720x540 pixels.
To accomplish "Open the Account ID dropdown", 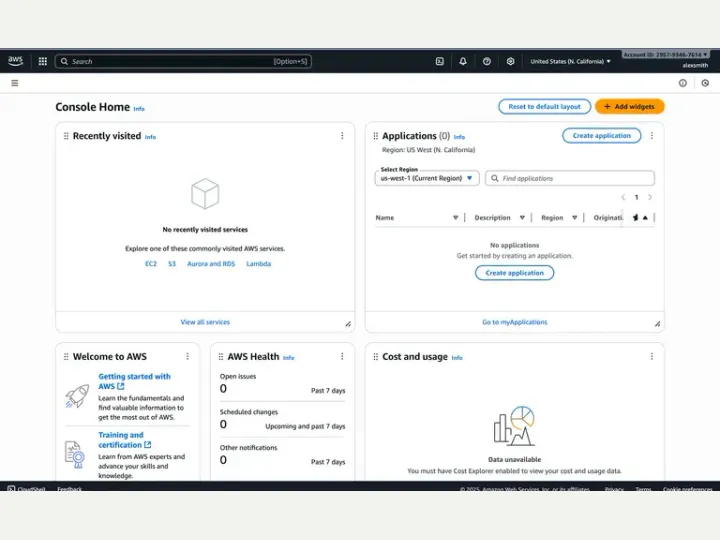I will [x=665, y=55].
